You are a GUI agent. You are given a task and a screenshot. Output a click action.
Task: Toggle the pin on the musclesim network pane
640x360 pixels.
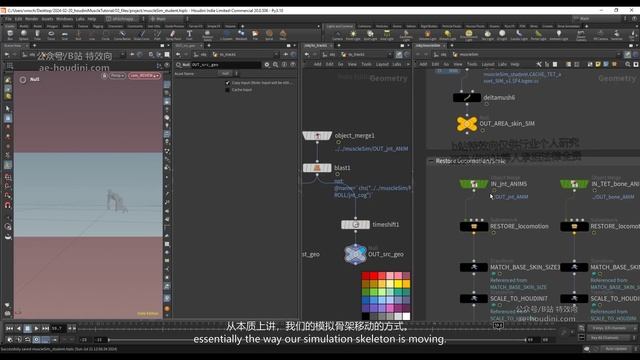(628, 54)
